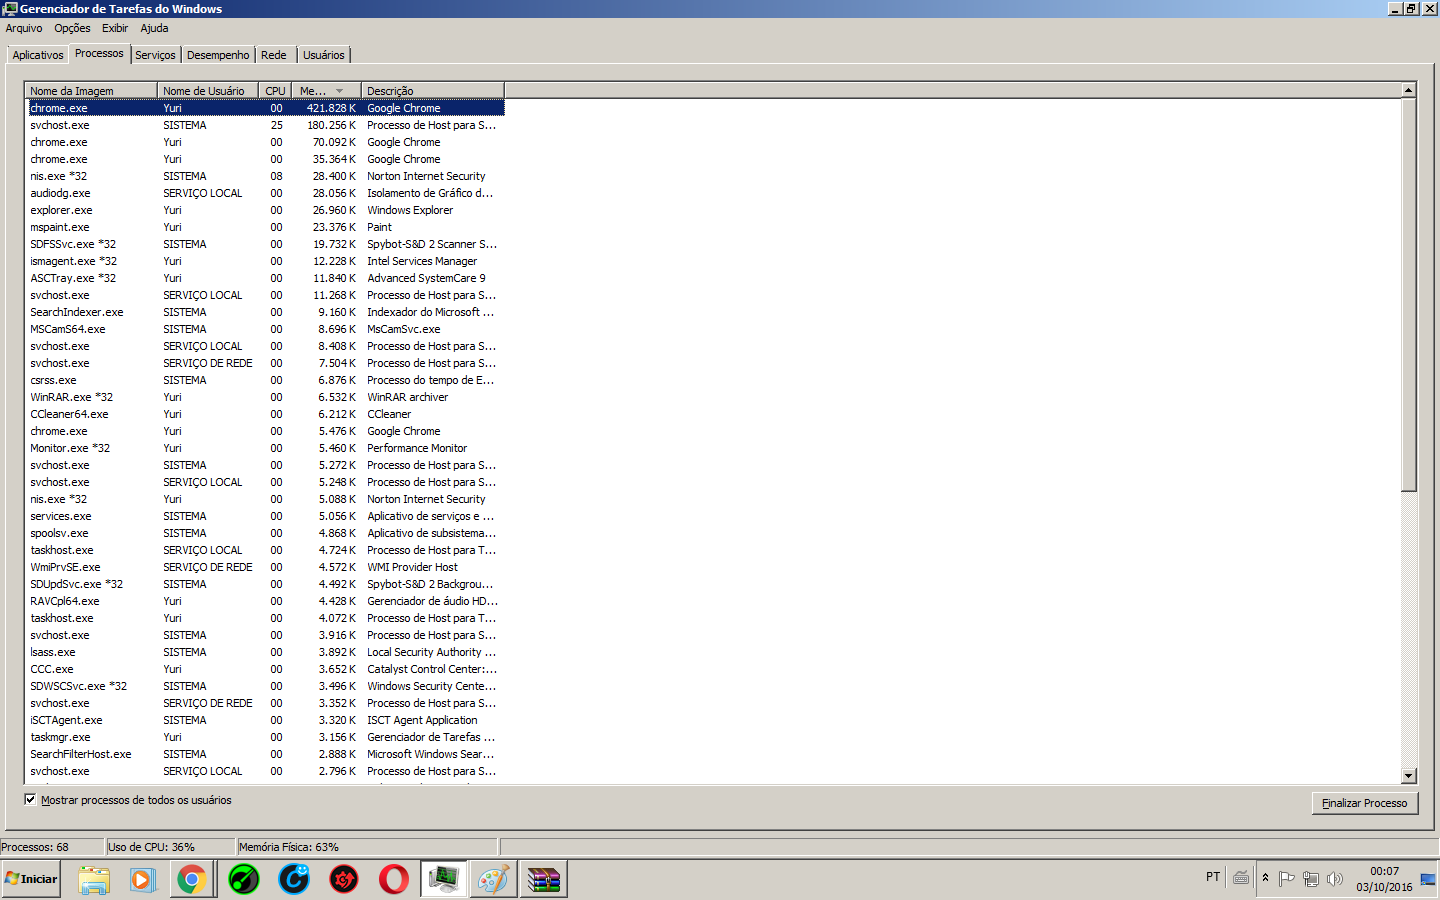
Task: Select the csrss.exe process row
Action: click(x=265, y=380)
